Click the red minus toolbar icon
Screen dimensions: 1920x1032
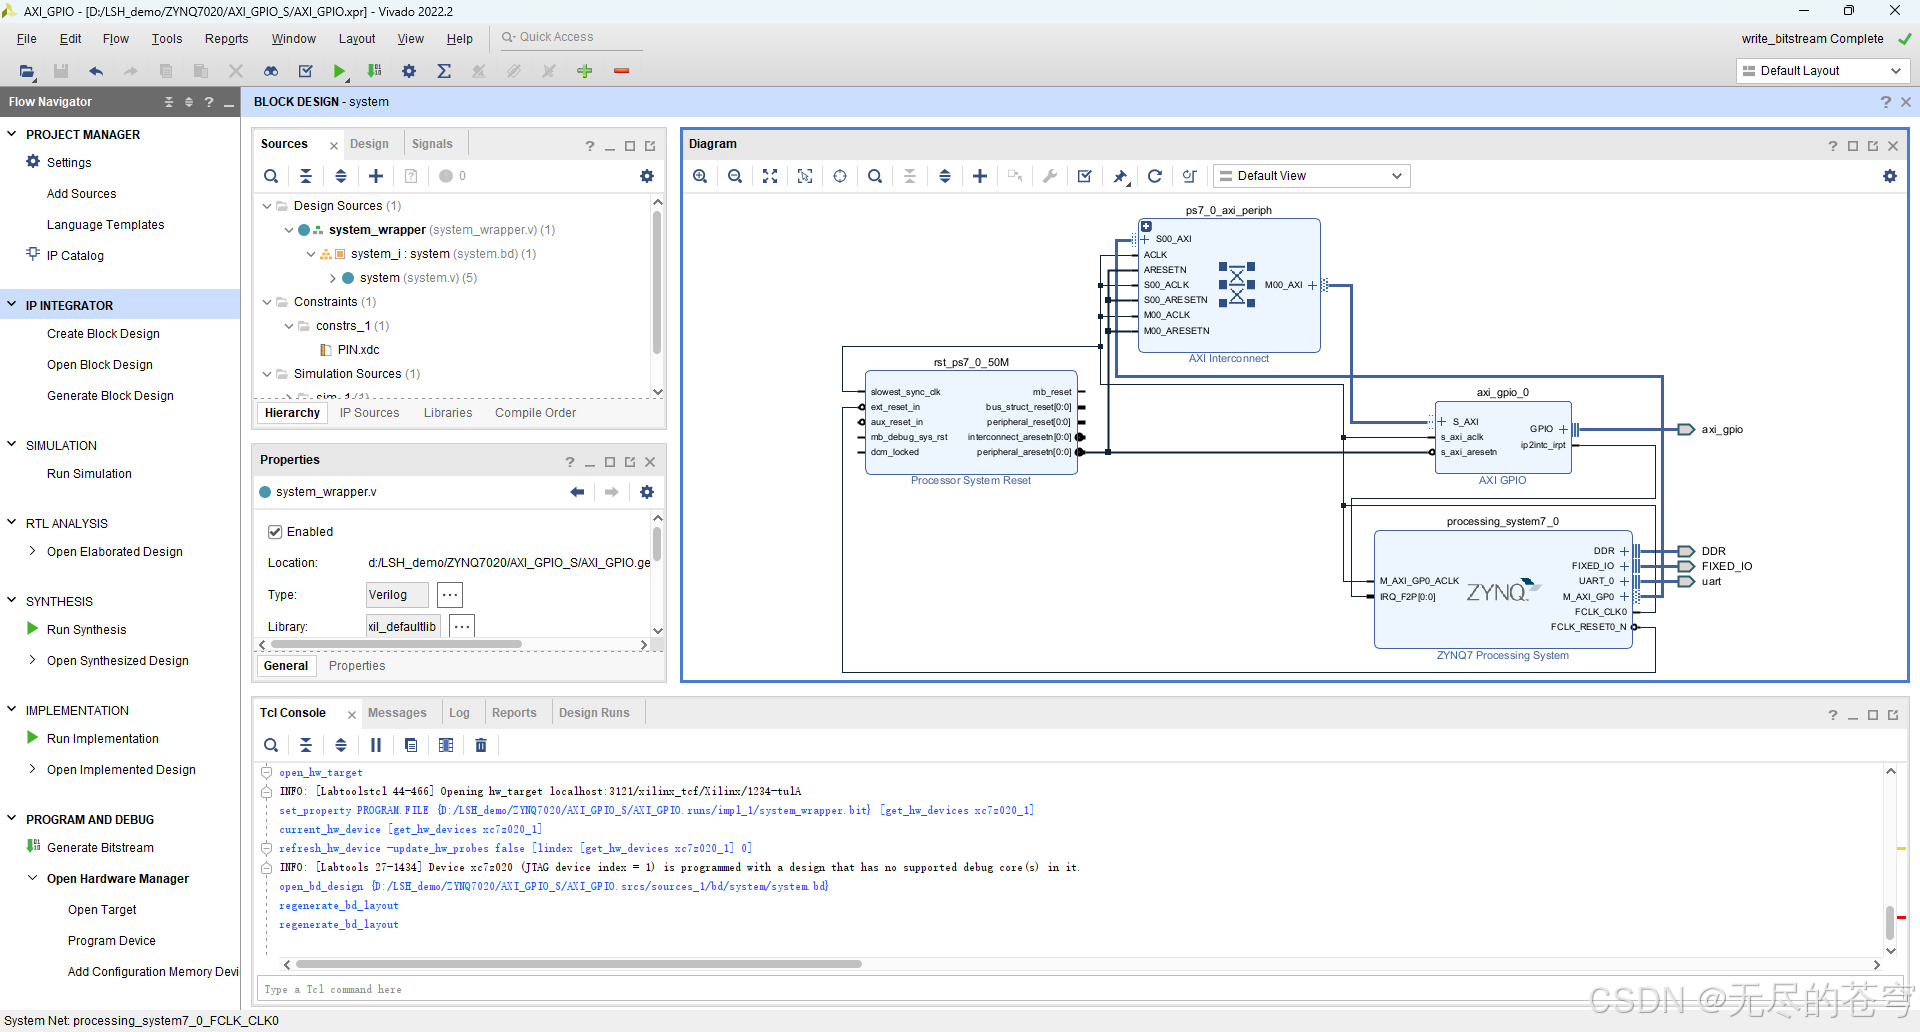point(621,71)
